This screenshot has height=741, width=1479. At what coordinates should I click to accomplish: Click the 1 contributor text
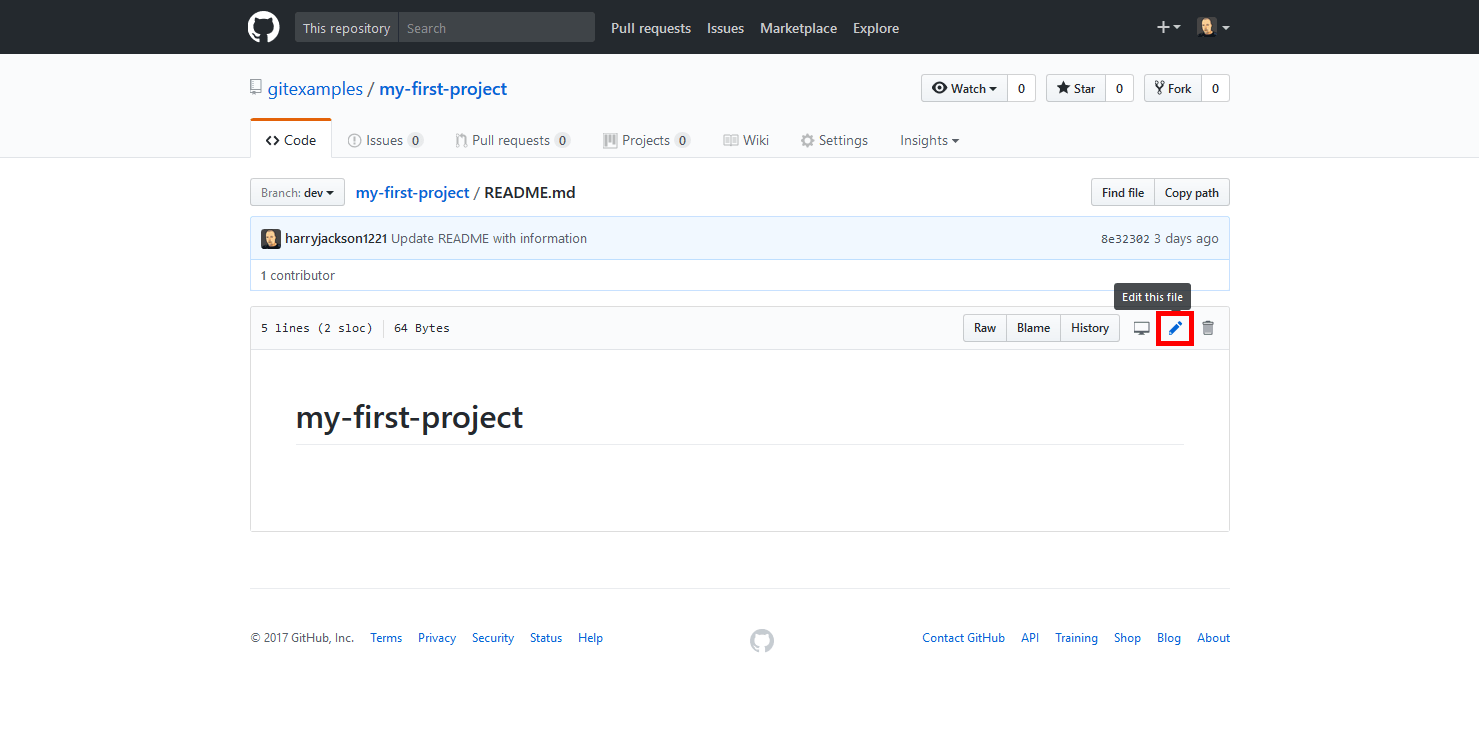coord(298,275)
